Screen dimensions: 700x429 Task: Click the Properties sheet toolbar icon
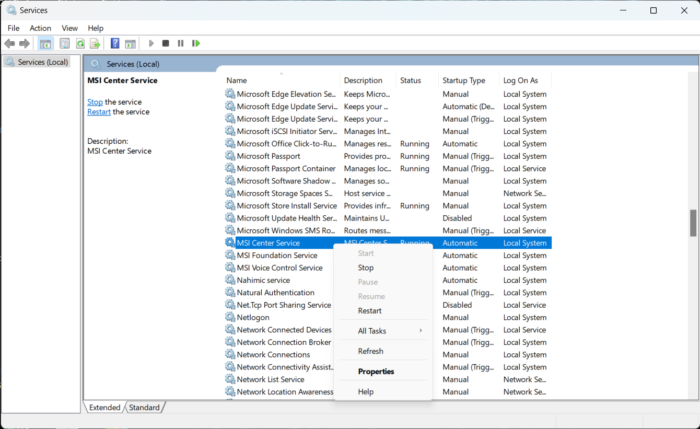tap(65, 43)
